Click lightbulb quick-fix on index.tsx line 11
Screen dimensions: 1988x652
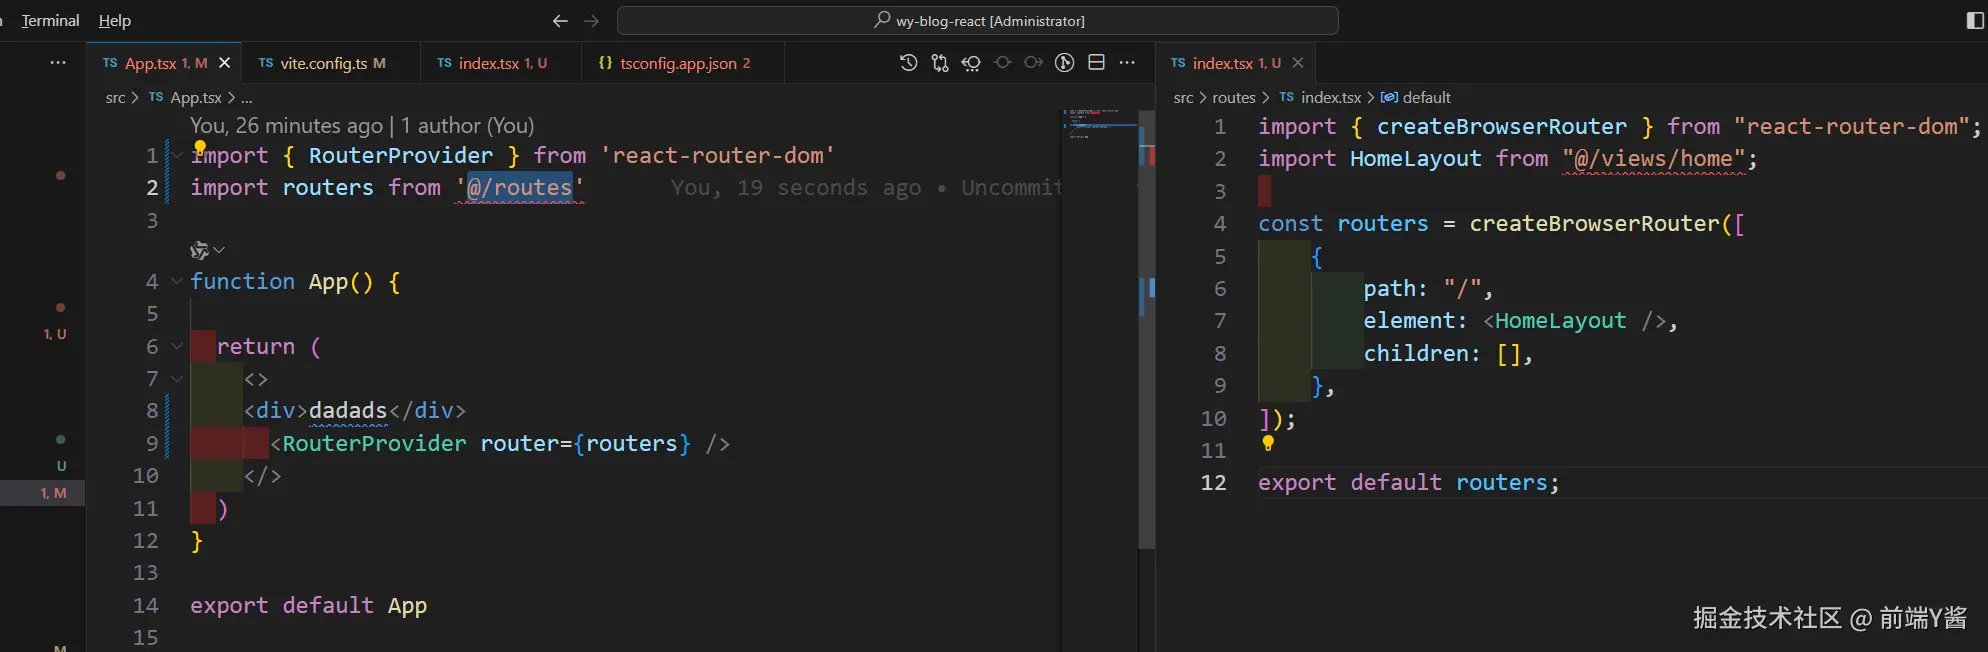[x=1268, y=443]
